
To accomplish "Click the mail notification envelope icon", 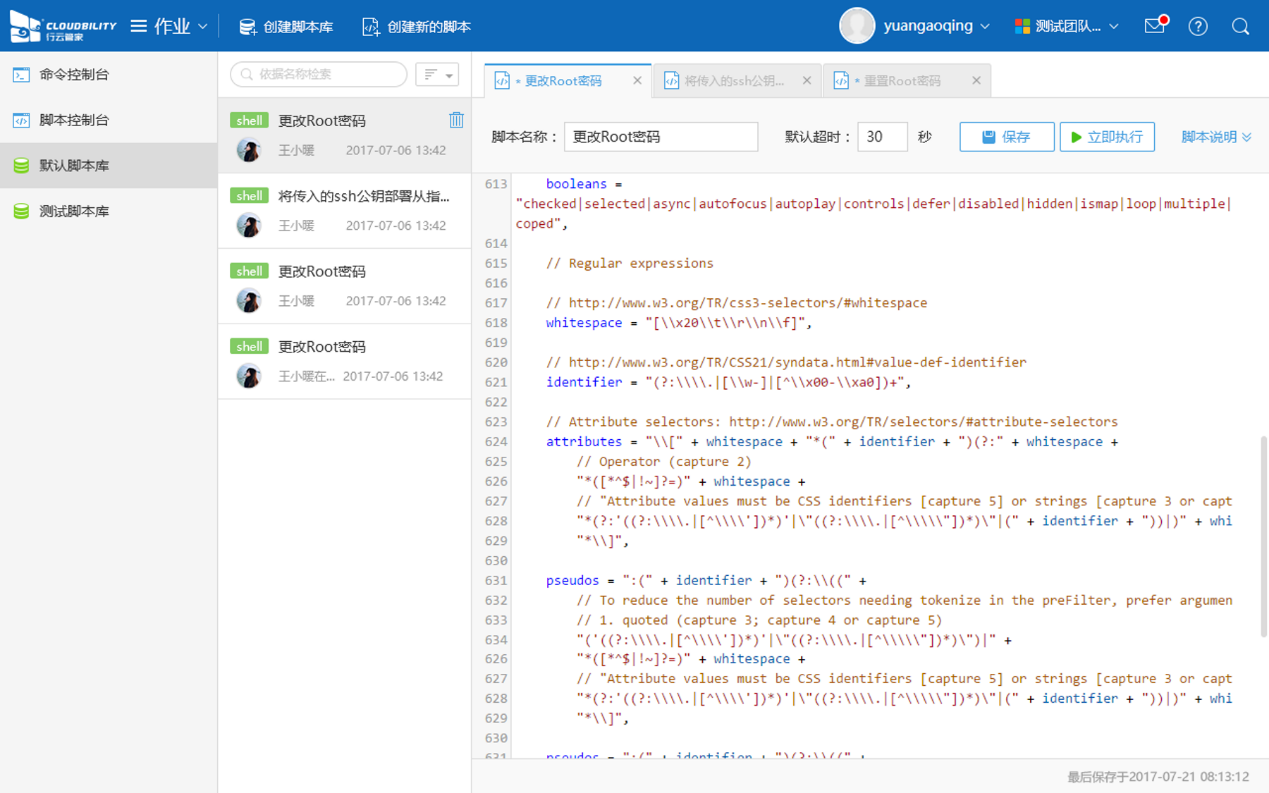I will (1154, 26).
